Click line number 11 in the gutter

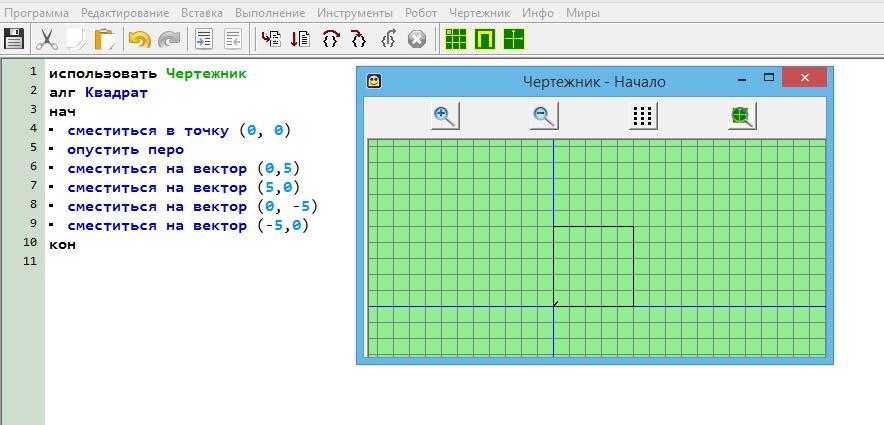pos(29,261)
